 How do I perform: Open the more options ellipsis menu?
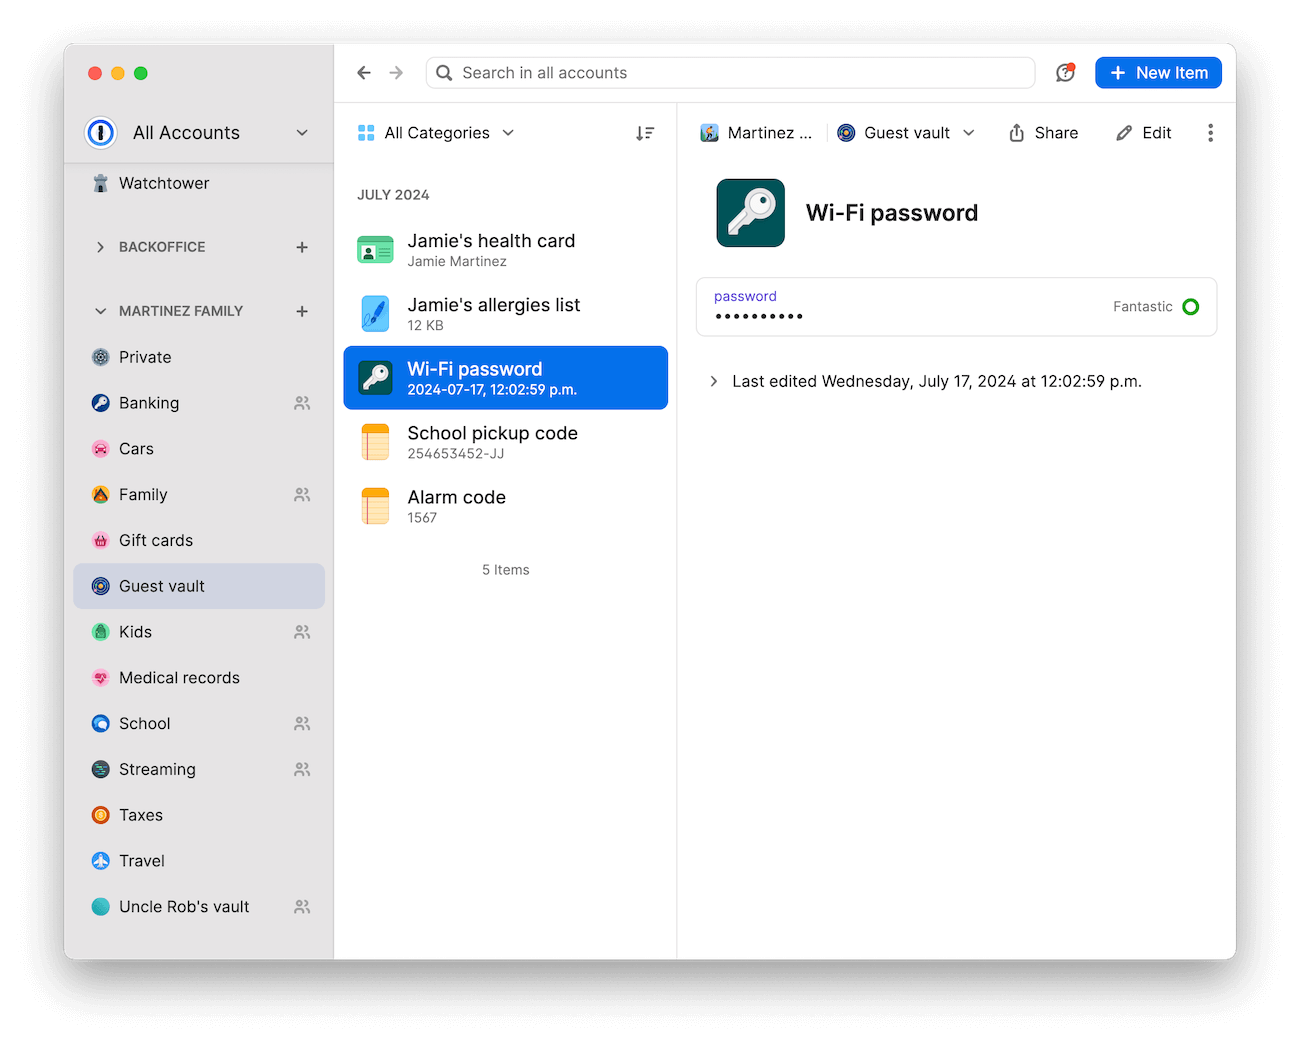pyautogui.click(x=1210, y=132)
